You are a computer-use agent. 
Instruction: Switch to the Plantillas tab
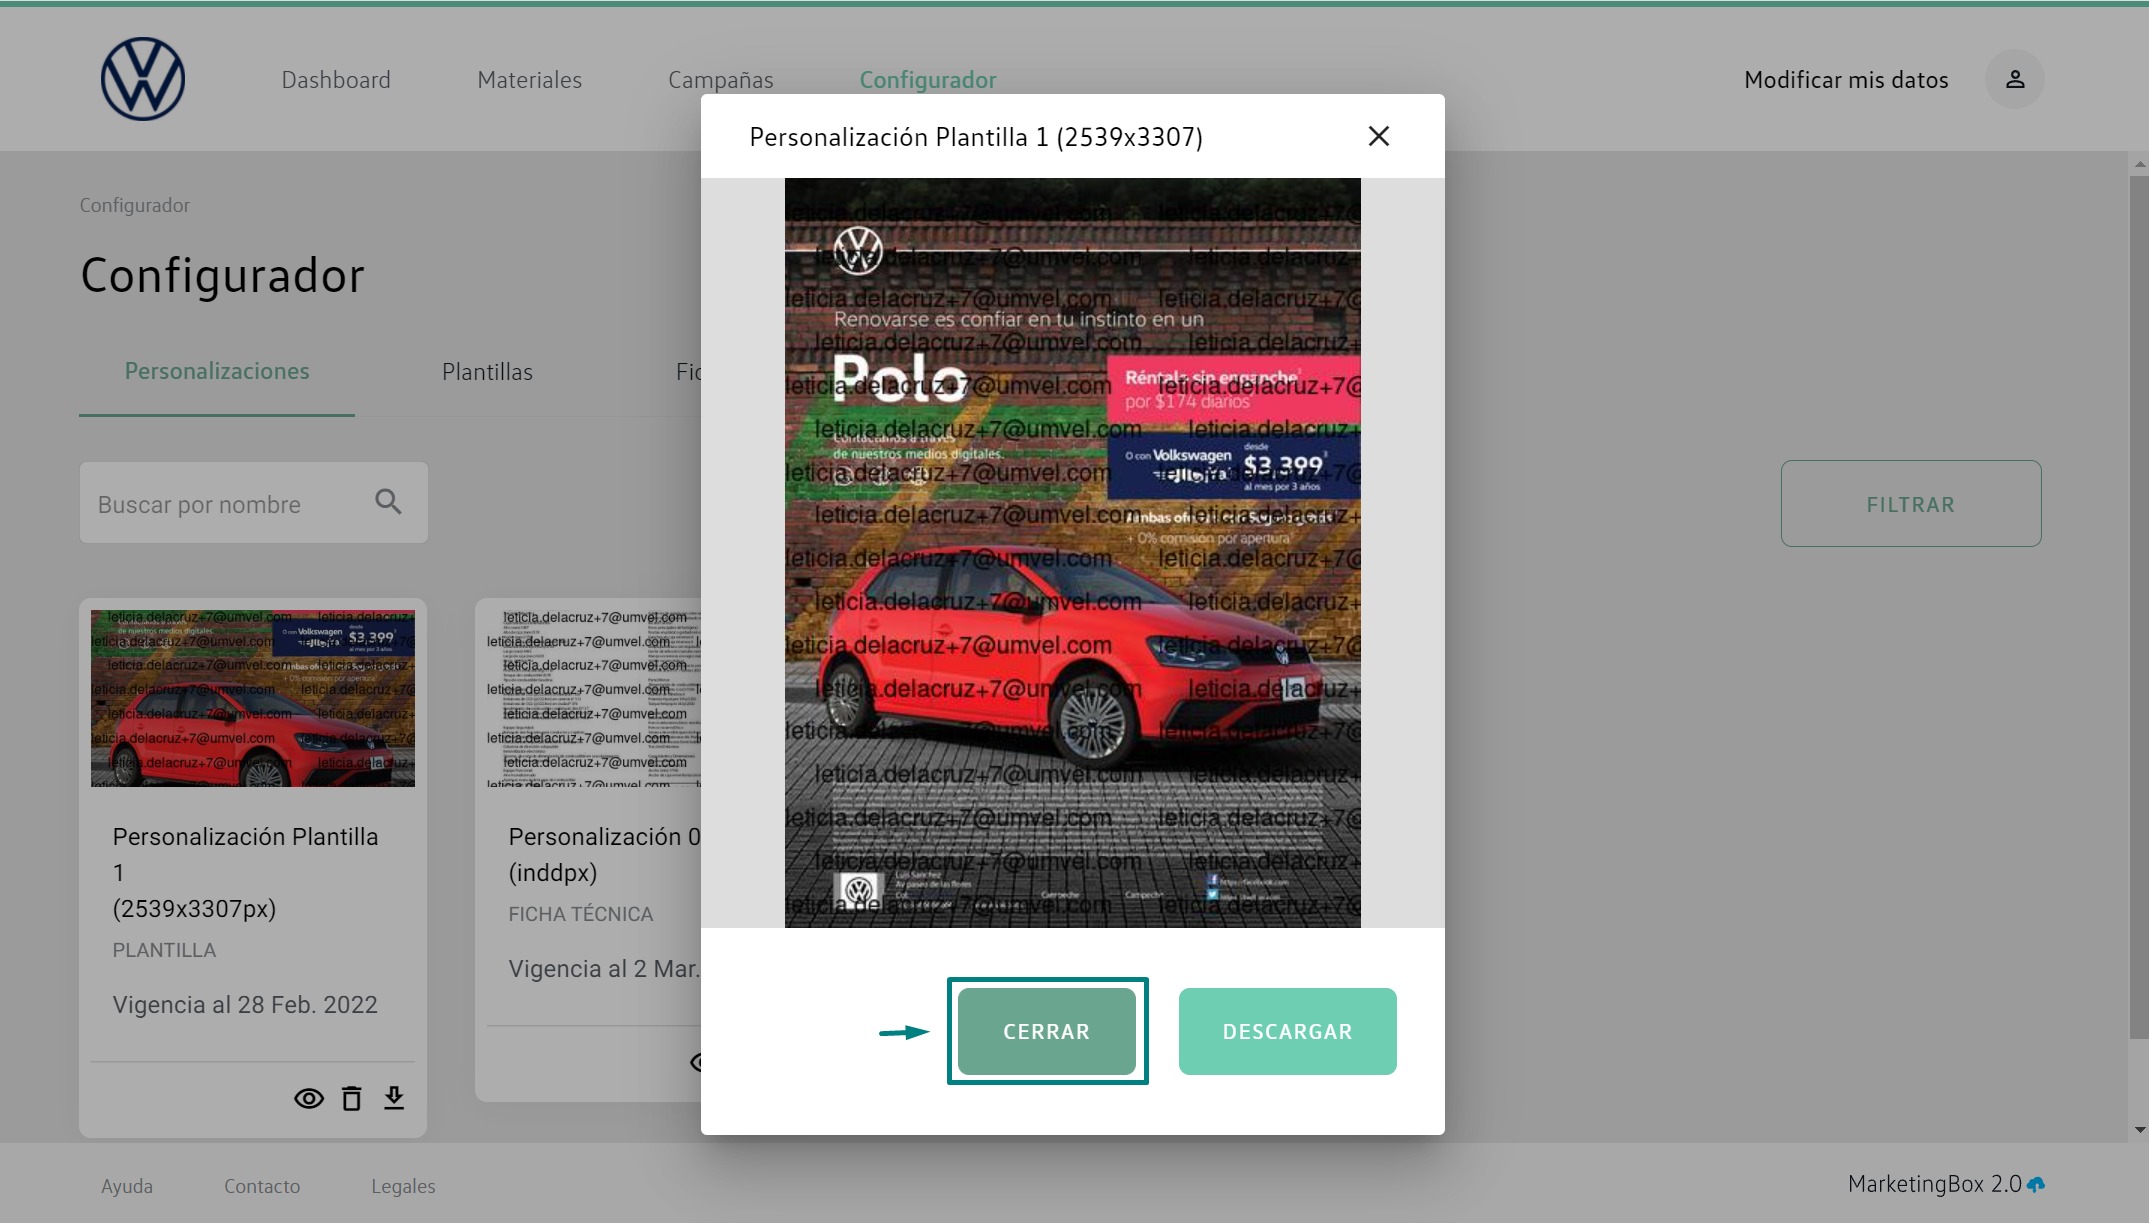click(x=487, y=372)
